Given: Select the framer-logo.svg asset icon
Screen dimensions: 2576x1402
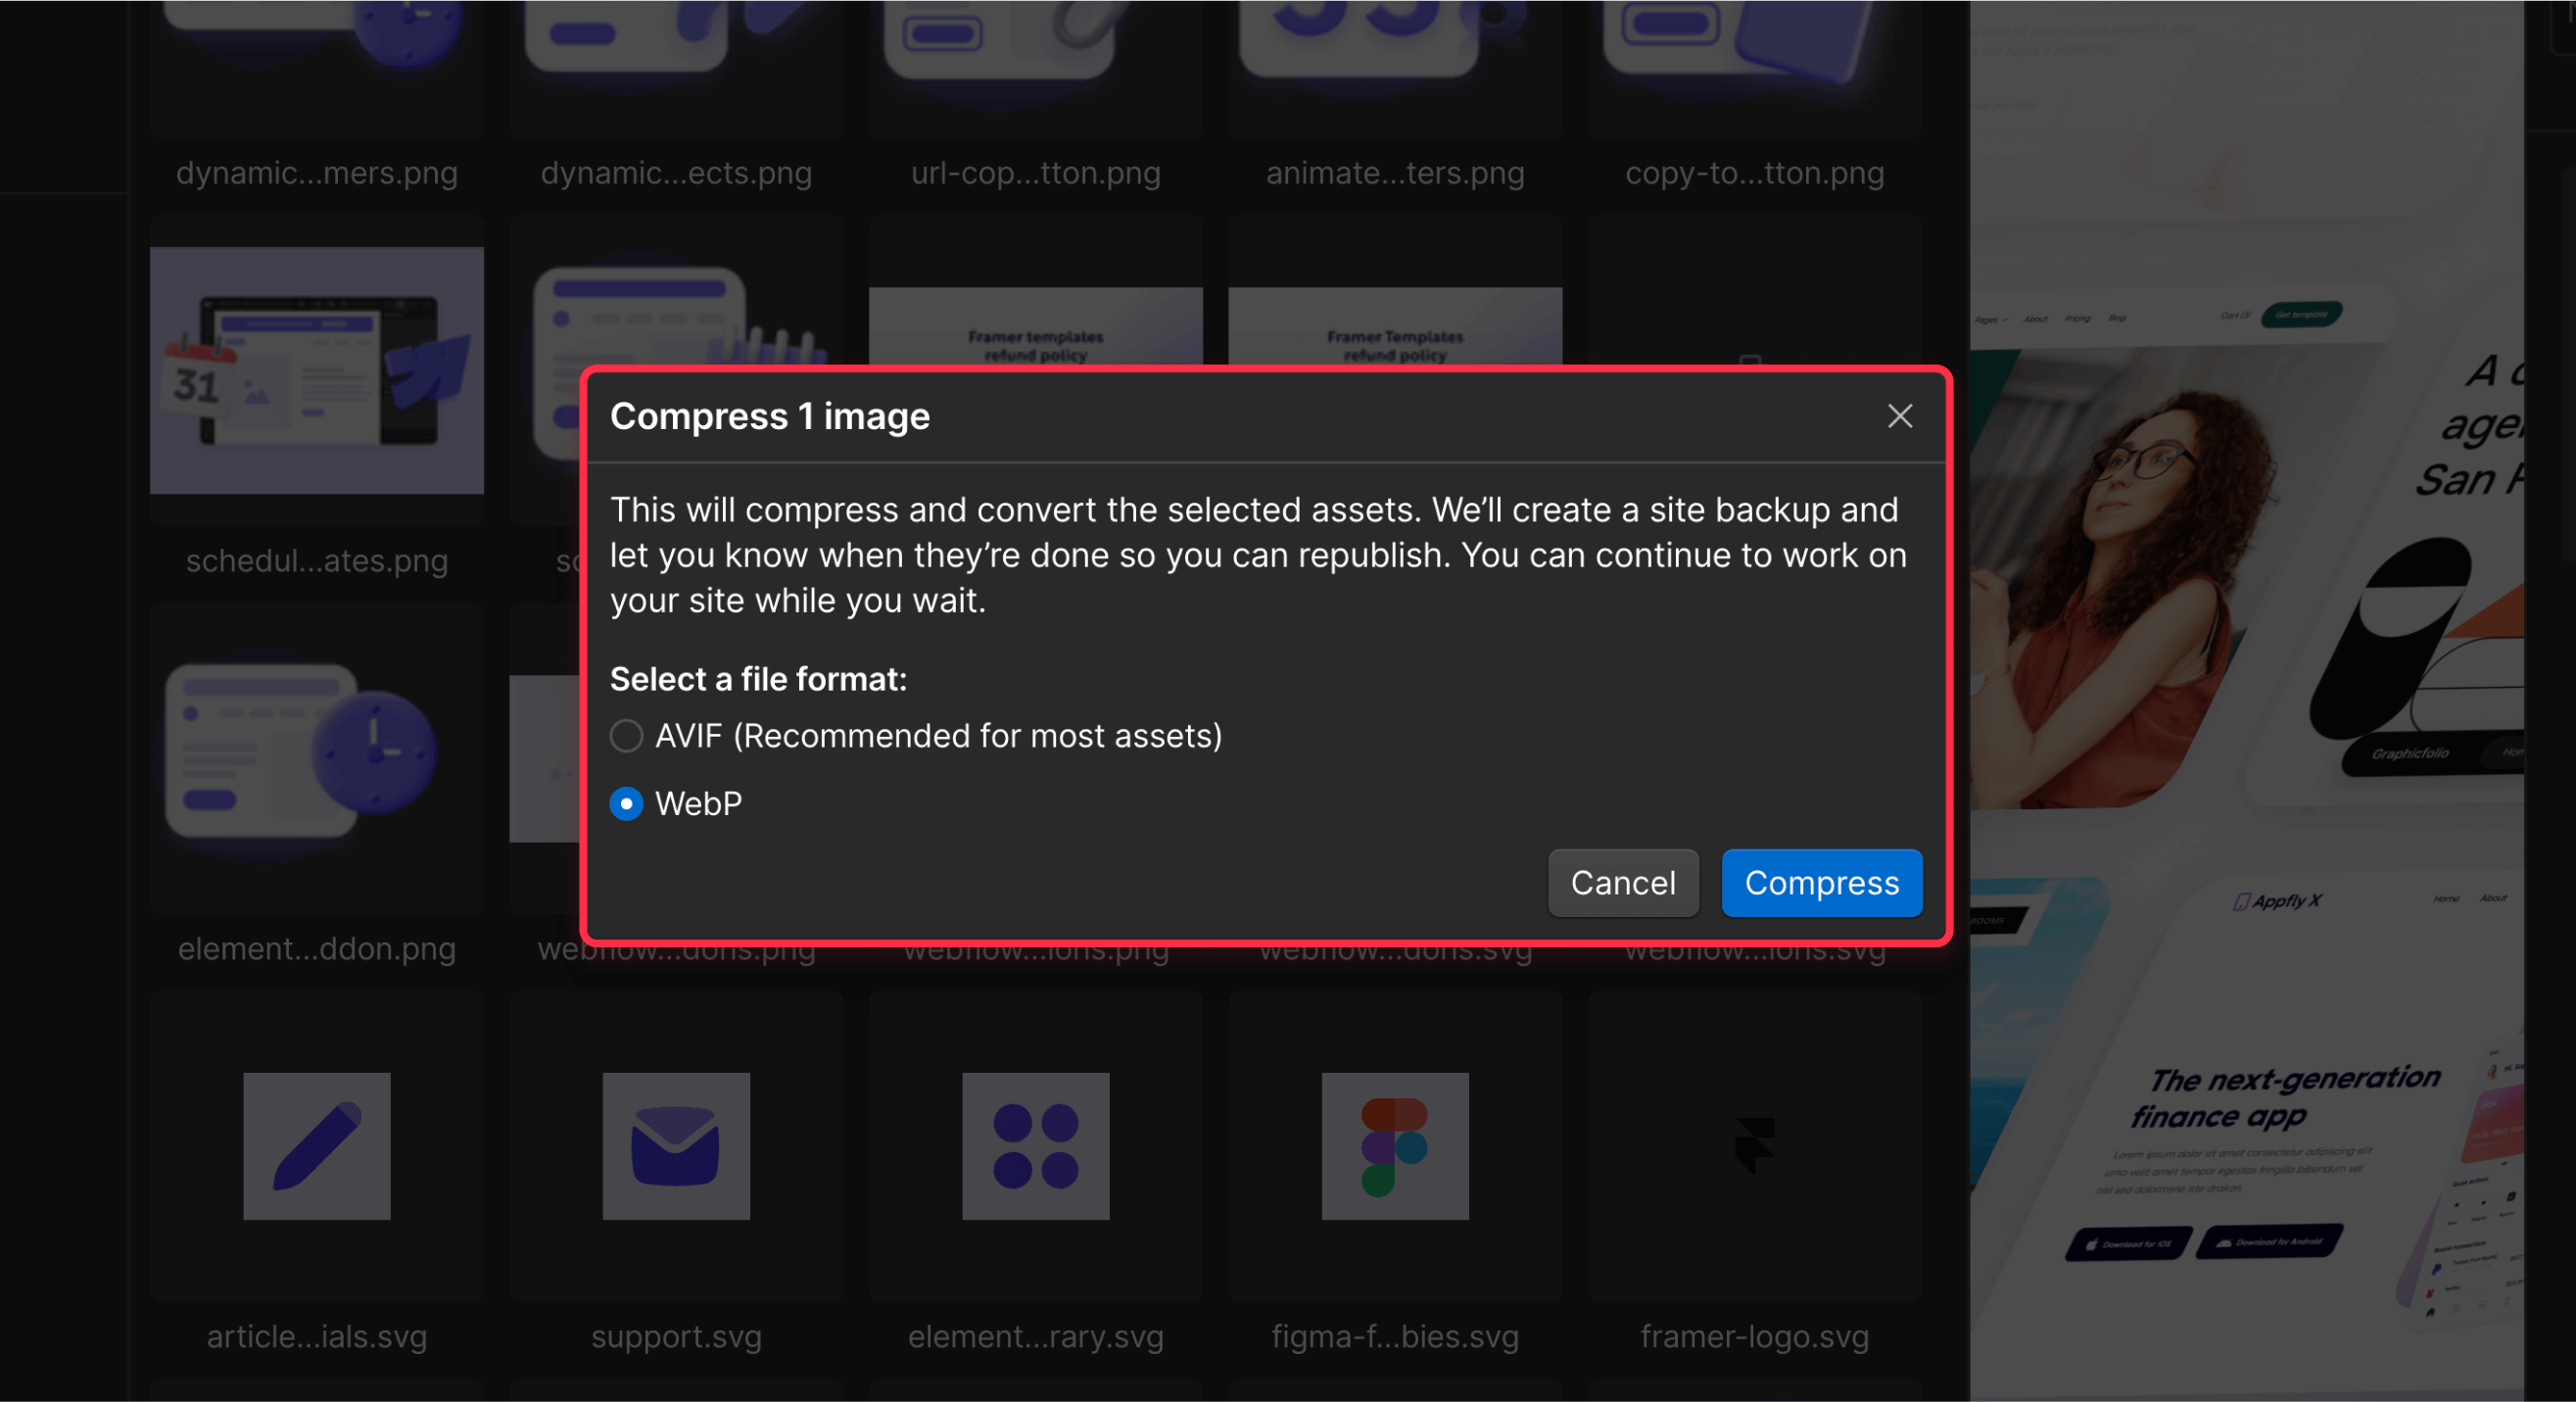Looking at the screenshot, I should tap(1754, 1146).
